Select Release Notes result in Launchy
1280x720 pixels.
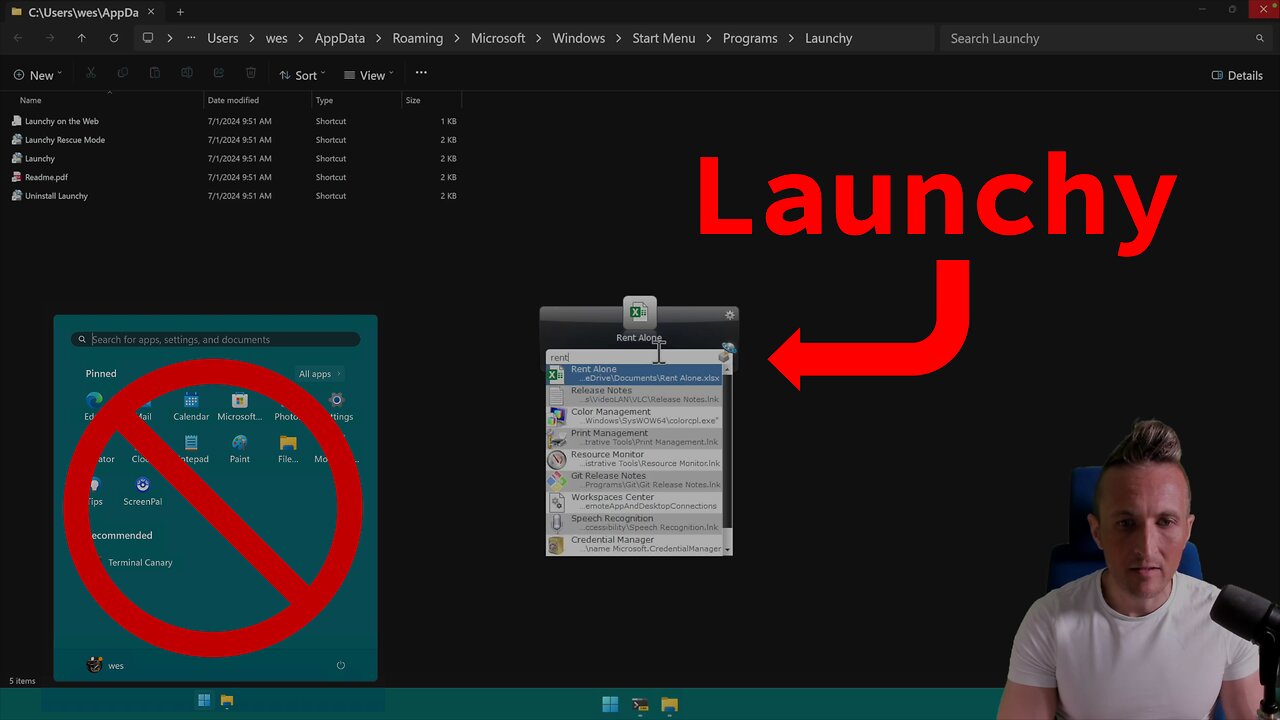click(x=635, y=395)
